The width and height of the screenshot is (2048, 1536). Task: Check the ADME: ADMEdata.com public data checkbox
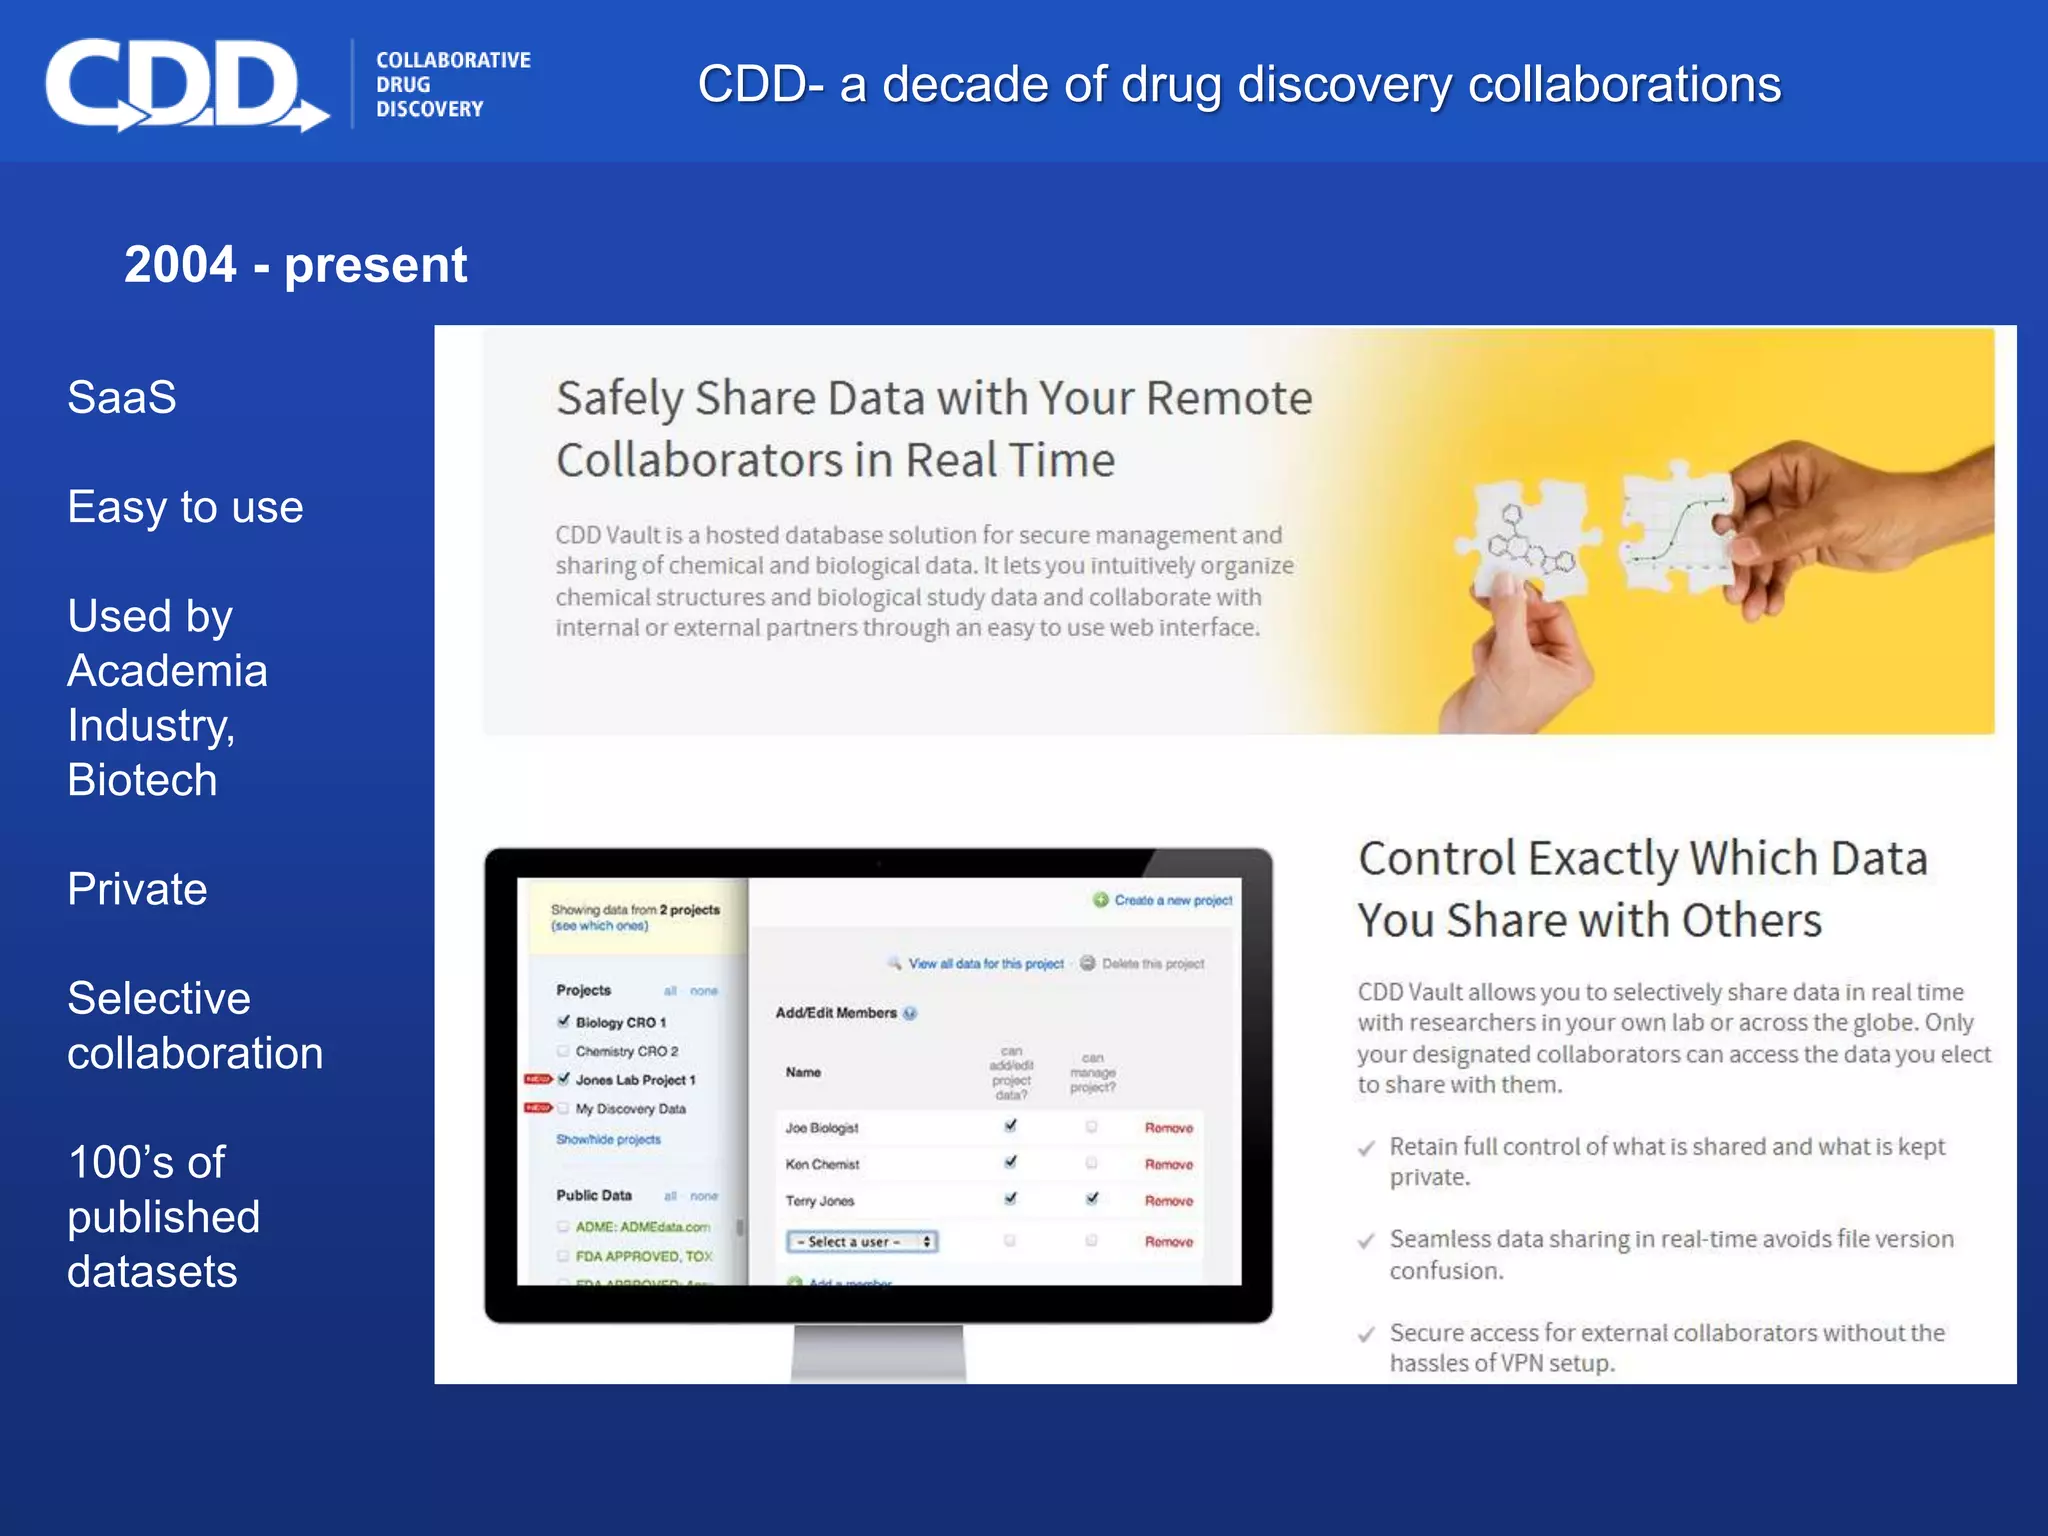click(563, 1227)
